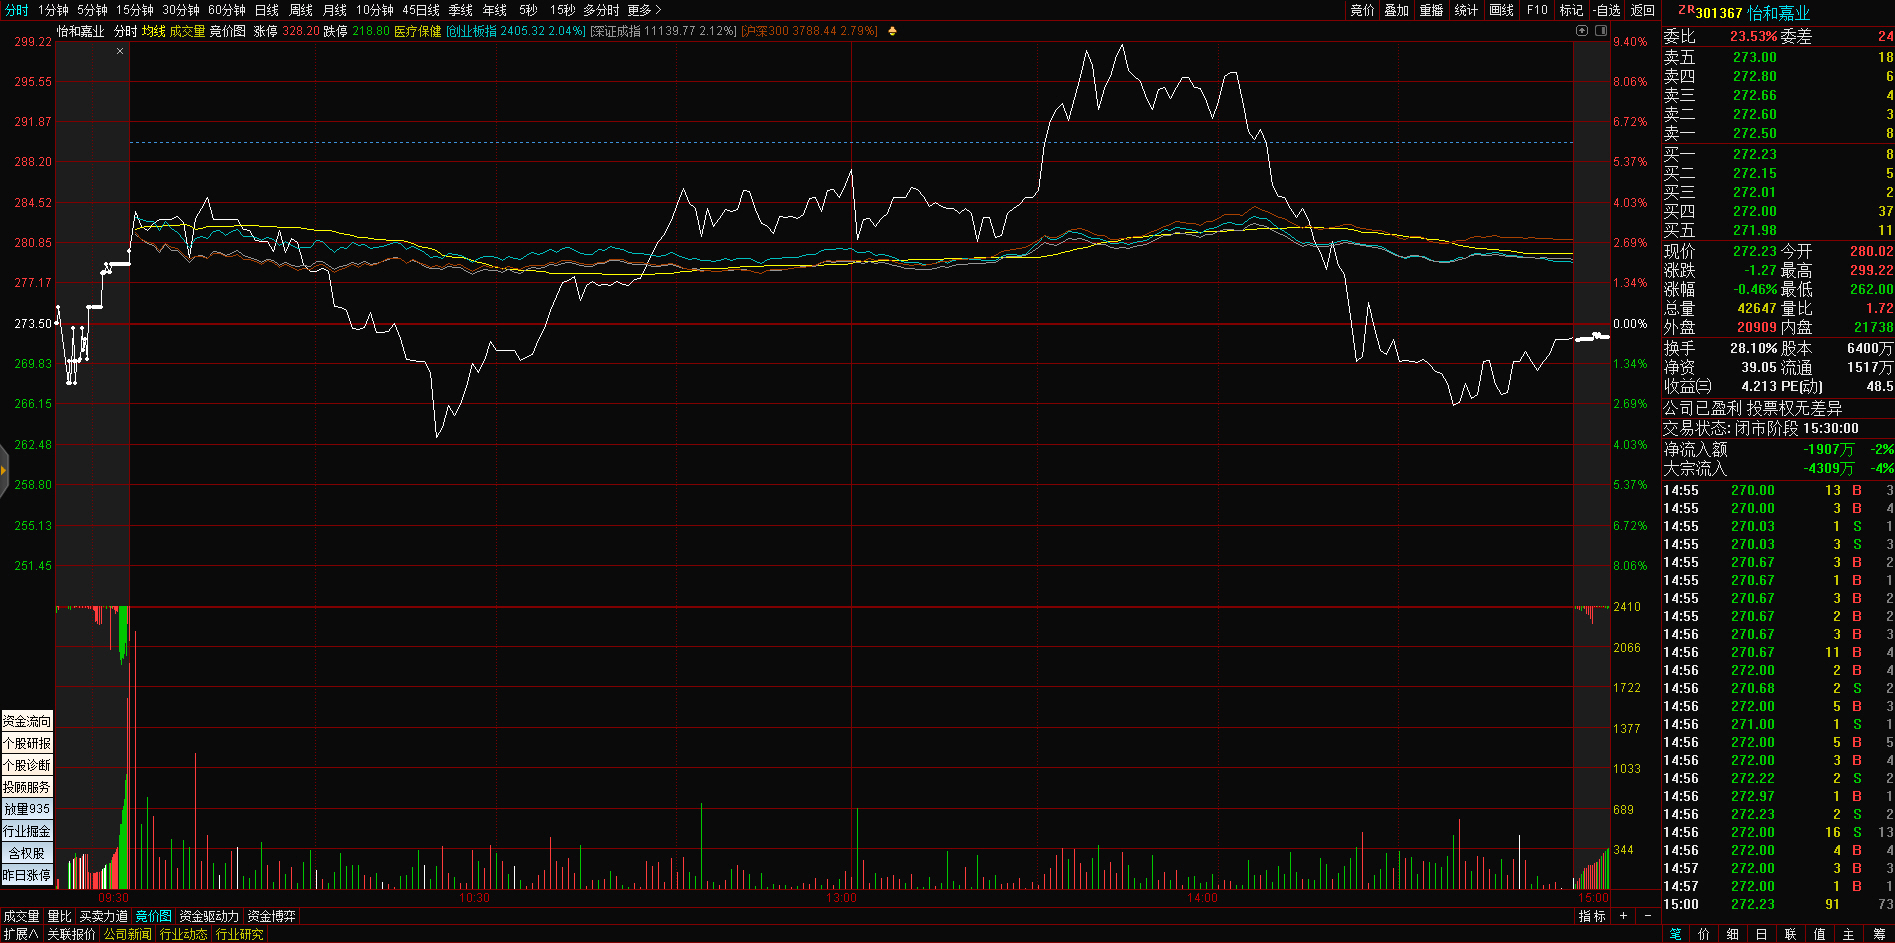Click the 返回 back button
Screen dimensions: 1895x943
coord(1642,10)
